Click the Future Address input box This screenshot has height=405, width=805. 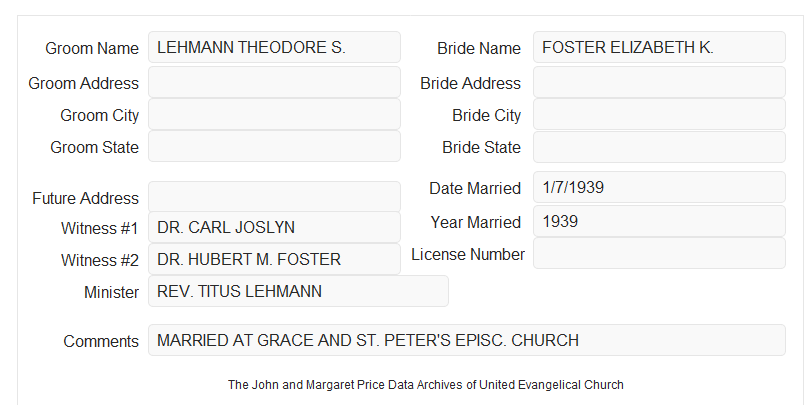274,197
